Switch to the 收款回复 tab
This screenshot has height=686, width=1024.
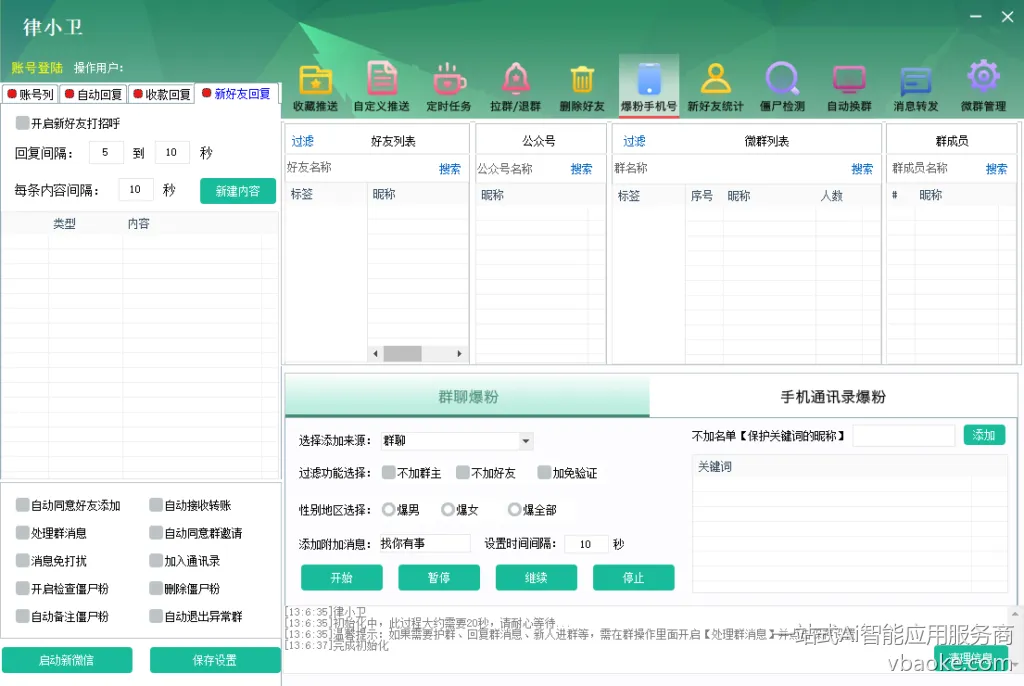click(161, 95)
